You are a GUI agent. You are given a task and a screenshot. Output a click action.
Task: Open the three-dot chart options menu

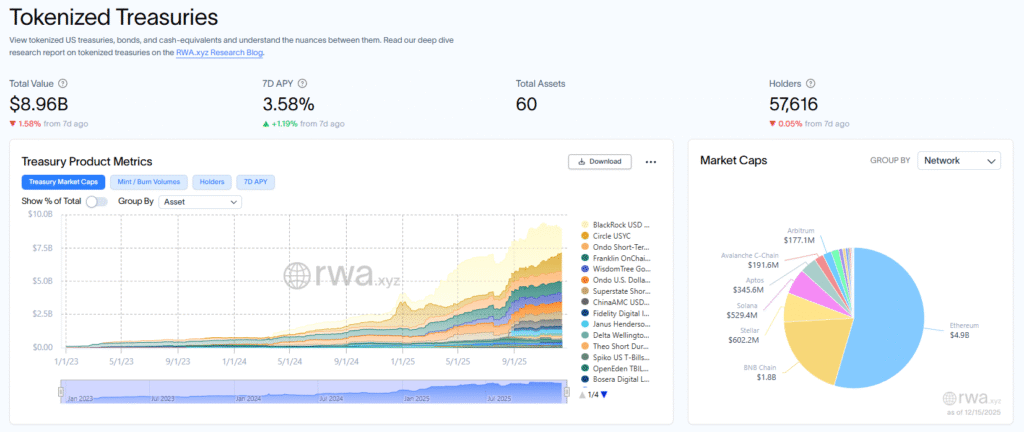651,161
